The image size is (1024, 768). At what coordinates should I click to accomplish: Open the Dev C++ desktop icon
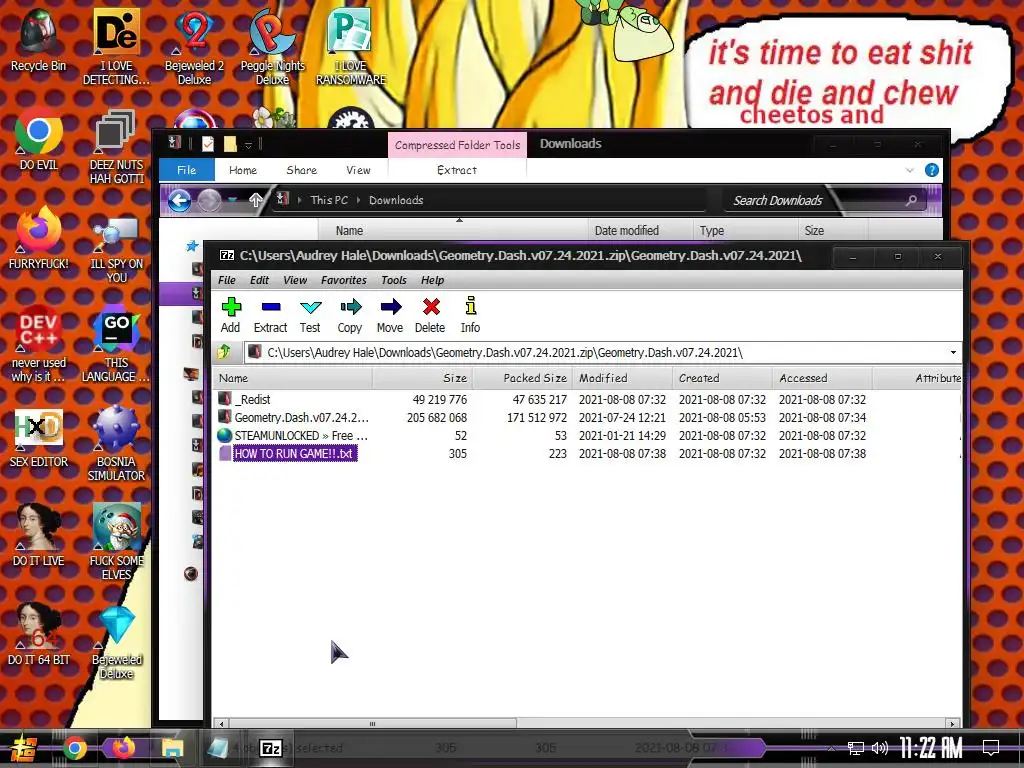pos(39,344)
